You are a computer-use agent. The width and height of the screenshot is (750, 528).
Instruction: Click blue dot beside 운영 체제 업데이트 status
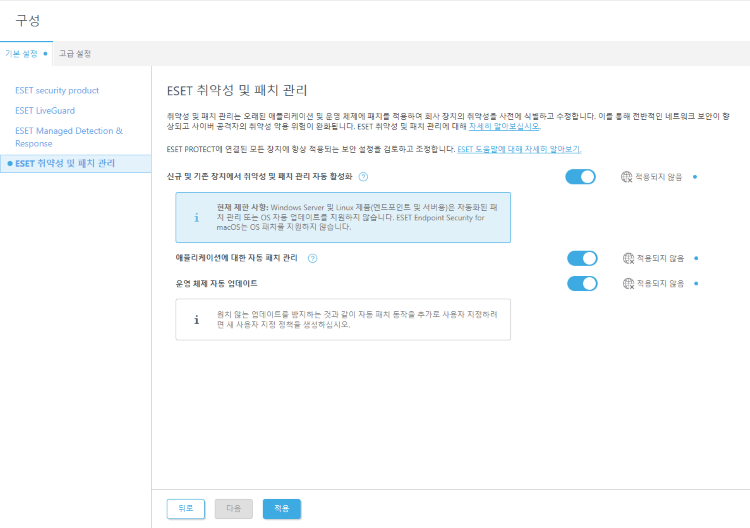click(x=696, y=284)
